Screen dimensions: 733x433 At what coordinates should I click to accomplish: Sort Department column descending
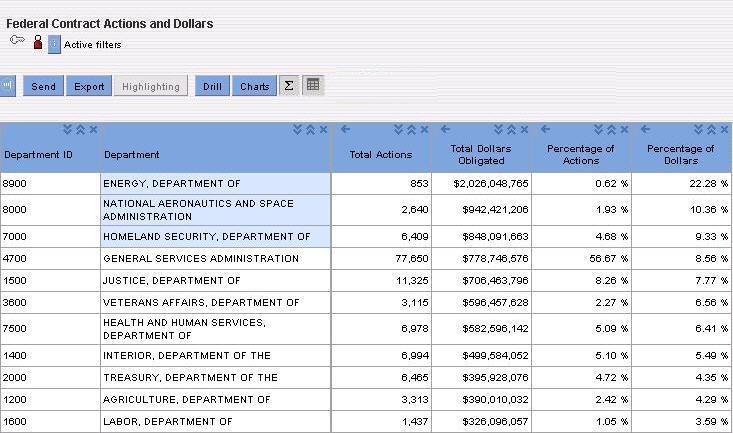point(297,130)
